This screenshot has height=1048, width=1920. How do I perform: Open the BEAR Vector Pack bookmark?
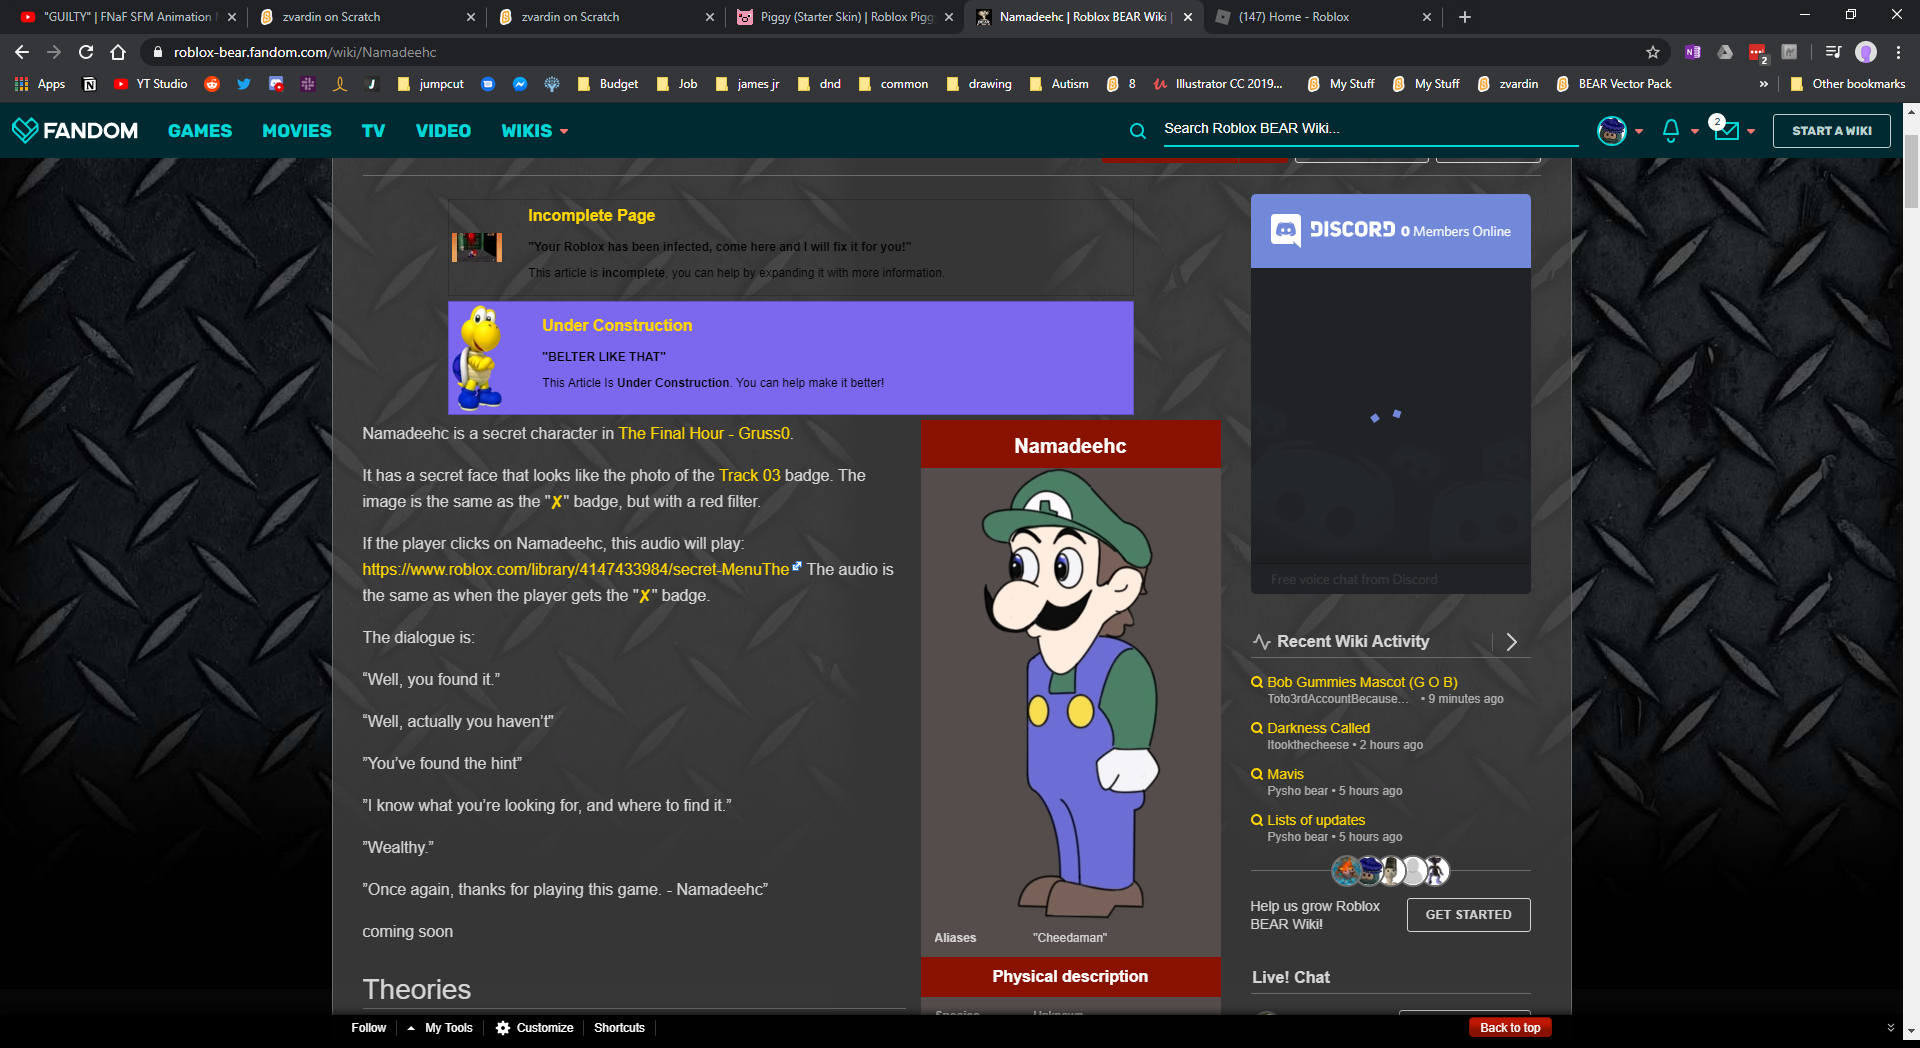pyautogui.click(x=1614, y=84)
